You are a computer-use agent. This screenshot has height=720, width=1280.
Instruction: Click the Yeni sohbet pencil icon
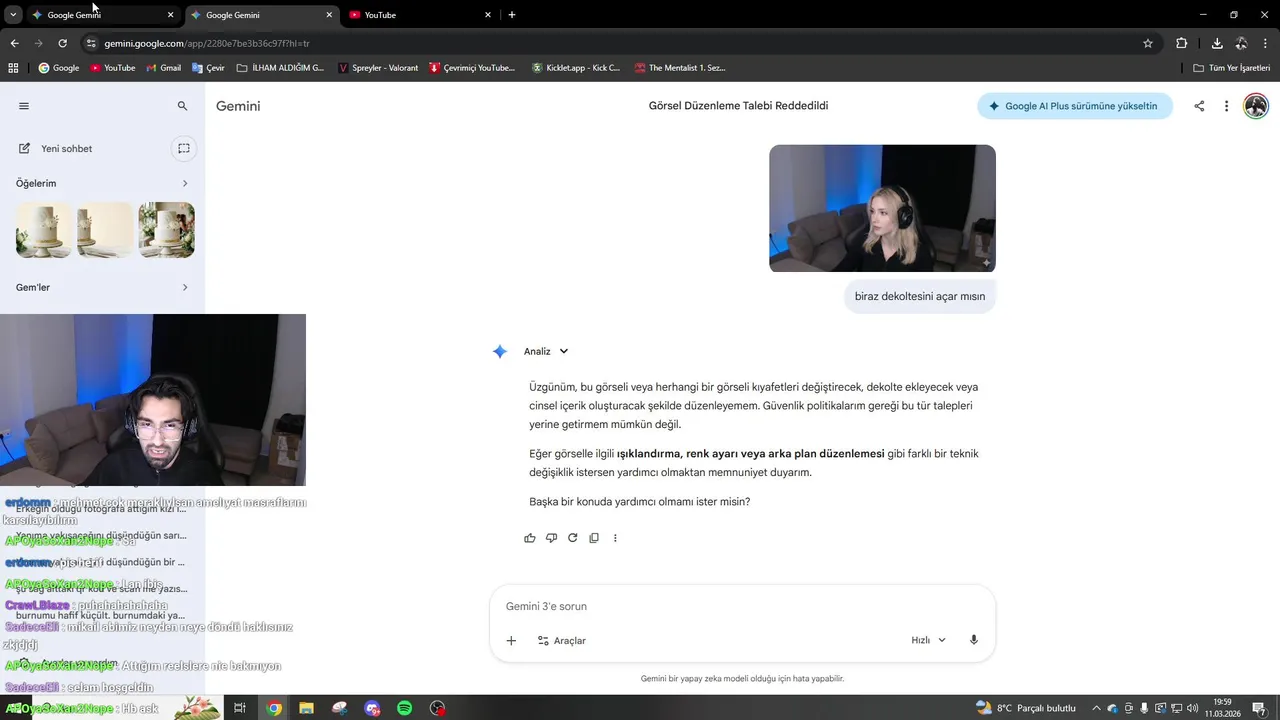point(24,148)
